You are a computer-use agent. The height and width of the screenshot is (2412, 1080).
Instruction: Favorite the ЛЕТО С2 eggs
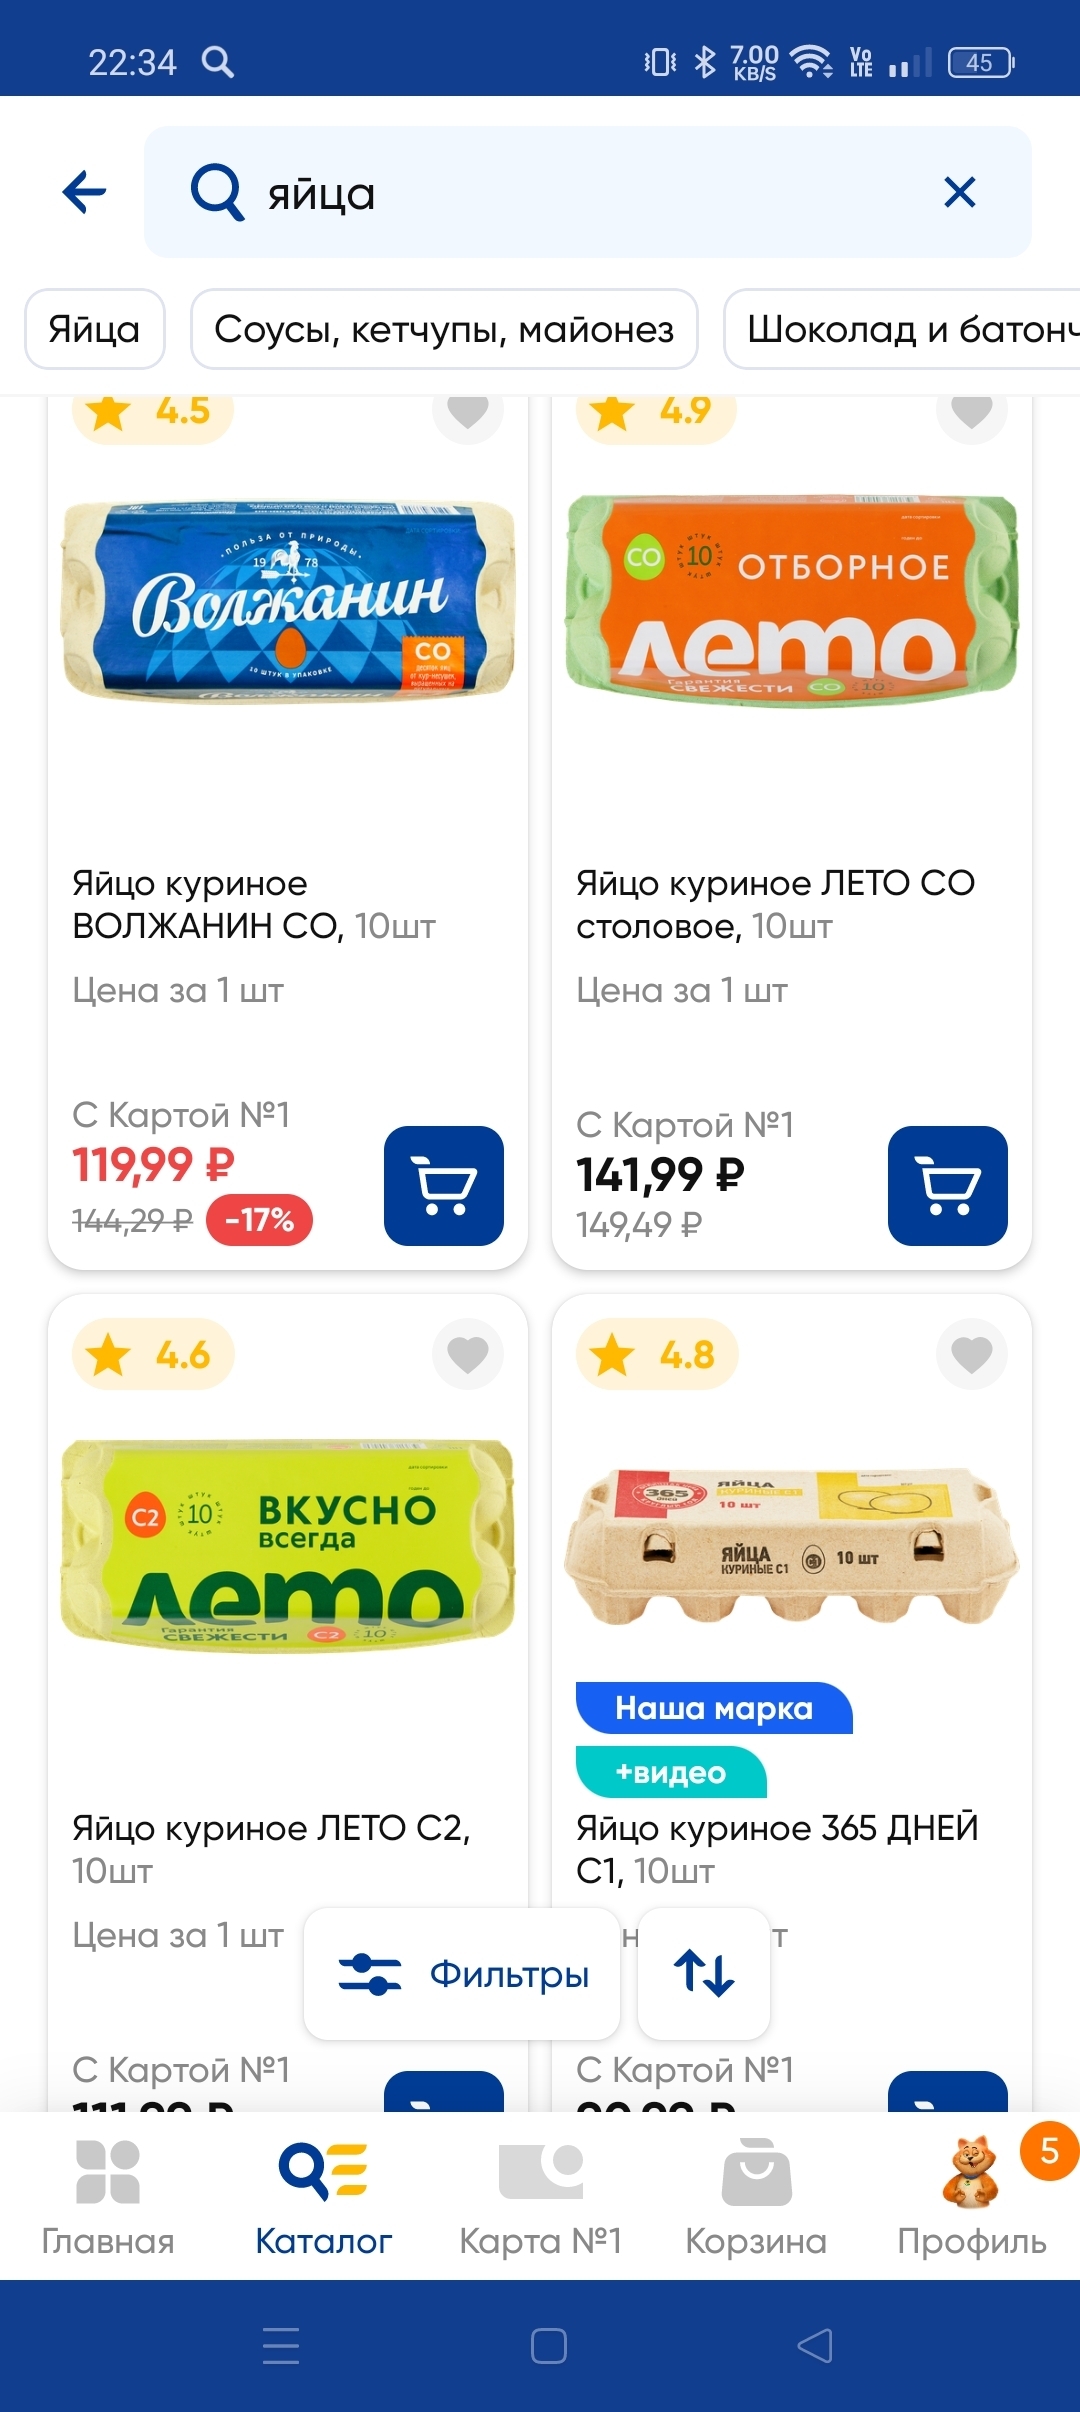click(468, 1354)
